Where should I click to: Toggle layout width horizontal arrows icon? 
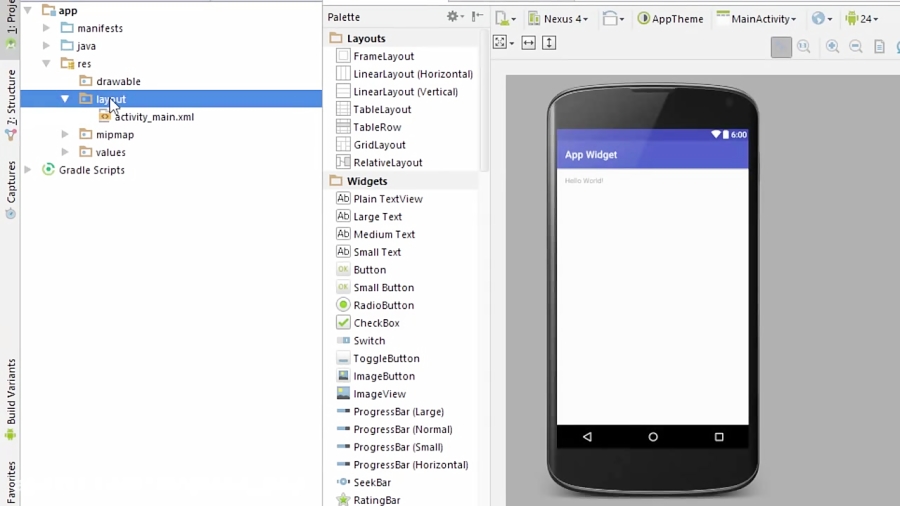click(529, 42)
